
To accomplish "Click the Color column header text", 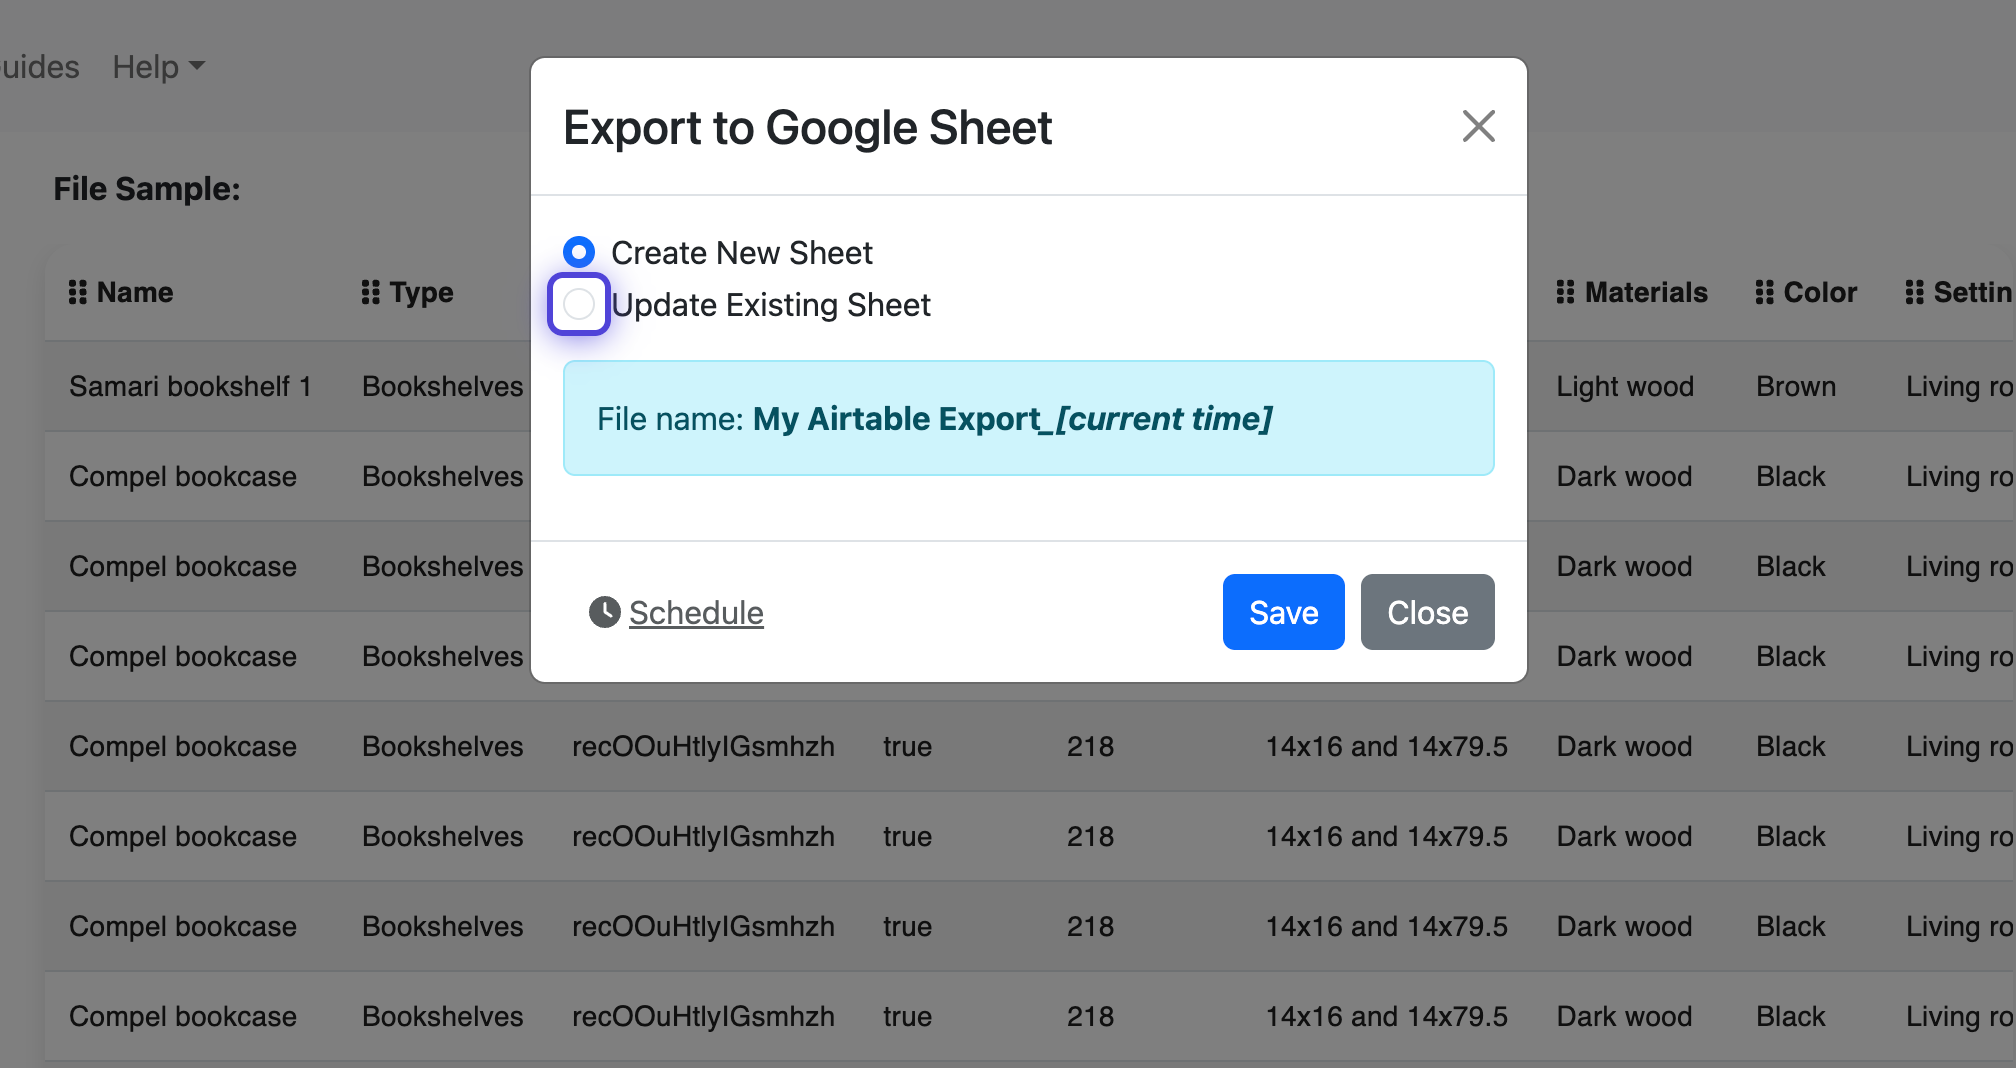I will 1820,292.
